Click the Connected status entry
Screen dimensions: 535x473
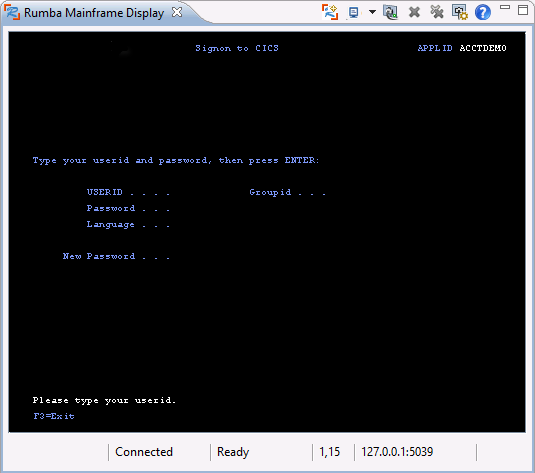click(144, 452)
